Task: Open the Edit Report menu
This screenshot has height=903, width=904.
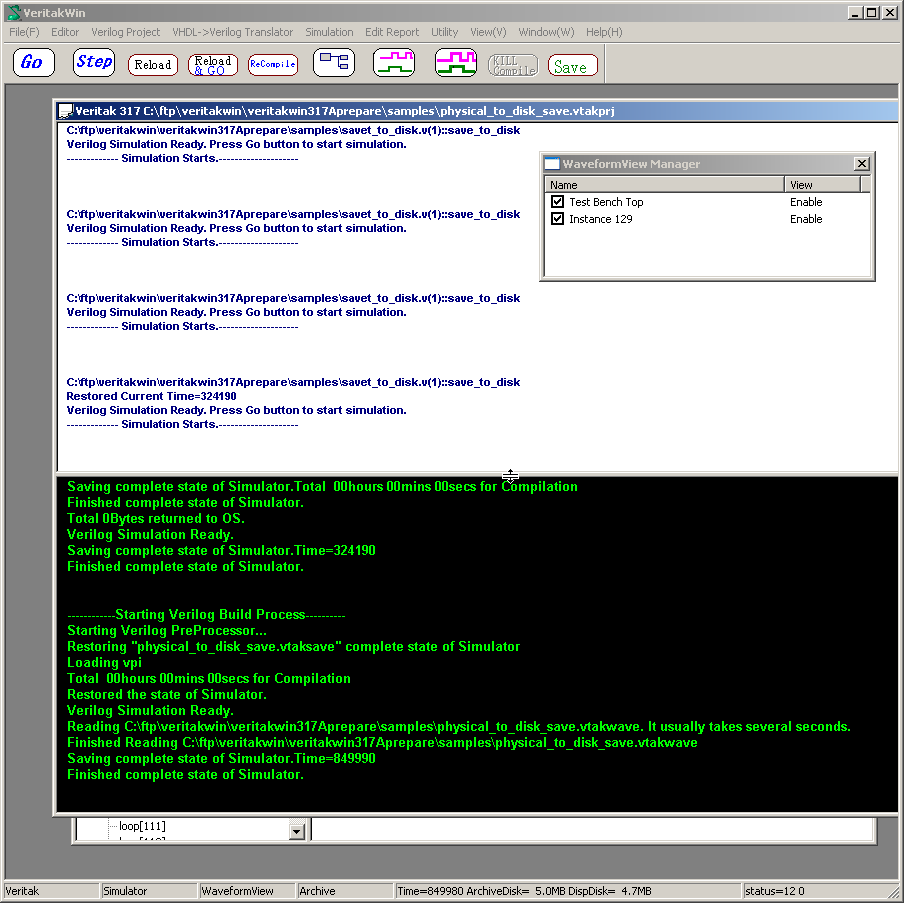Action: [x=391, y=32]
